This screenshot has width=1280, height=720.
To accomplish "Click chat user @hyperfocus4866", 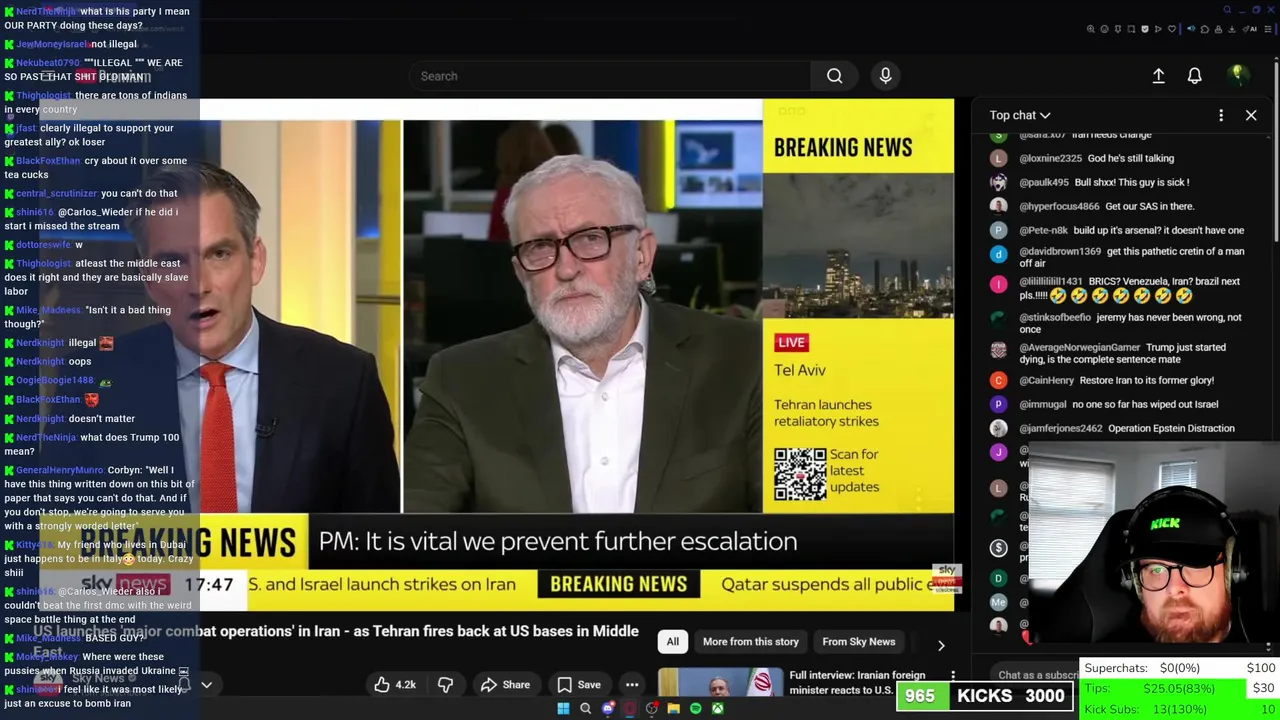I will coord(1059,207).
